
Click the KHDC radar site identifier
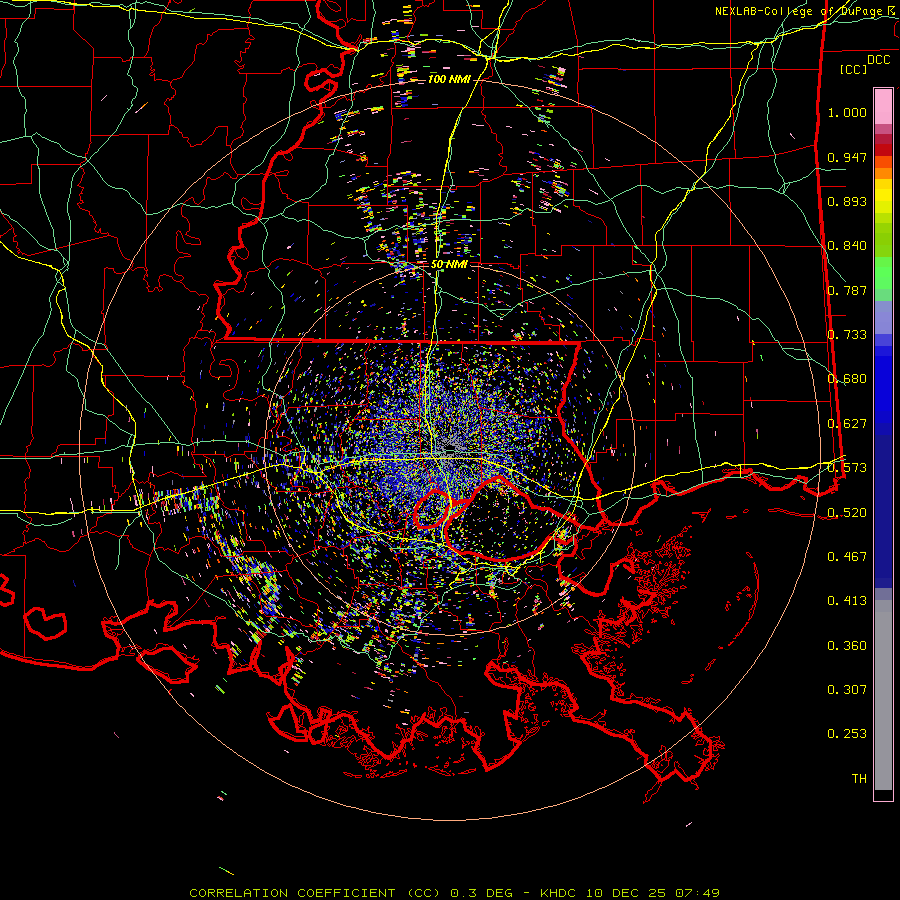pyautogui.click(x=560, y=893)
